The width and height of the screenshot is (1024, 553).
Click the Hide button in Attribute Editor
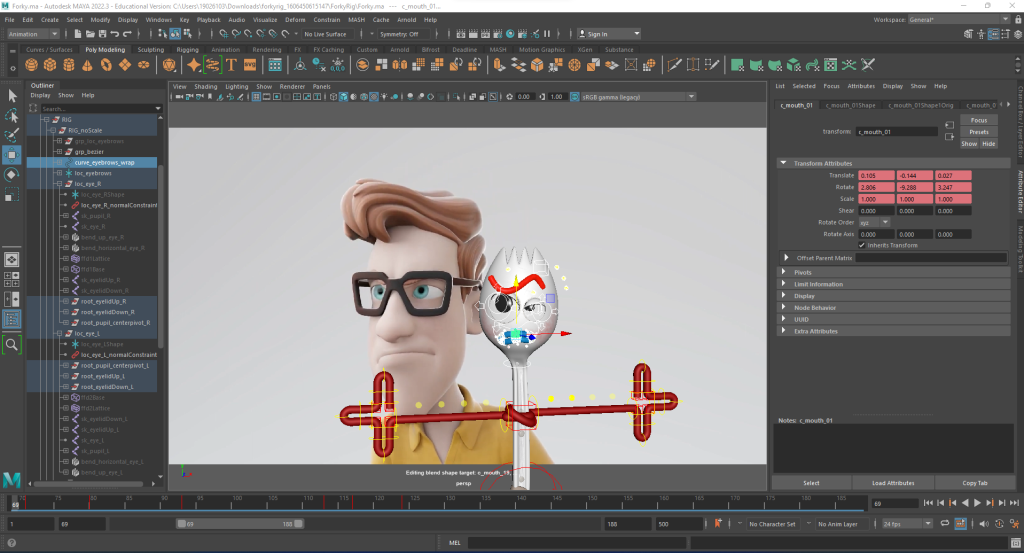pos(989,144)
